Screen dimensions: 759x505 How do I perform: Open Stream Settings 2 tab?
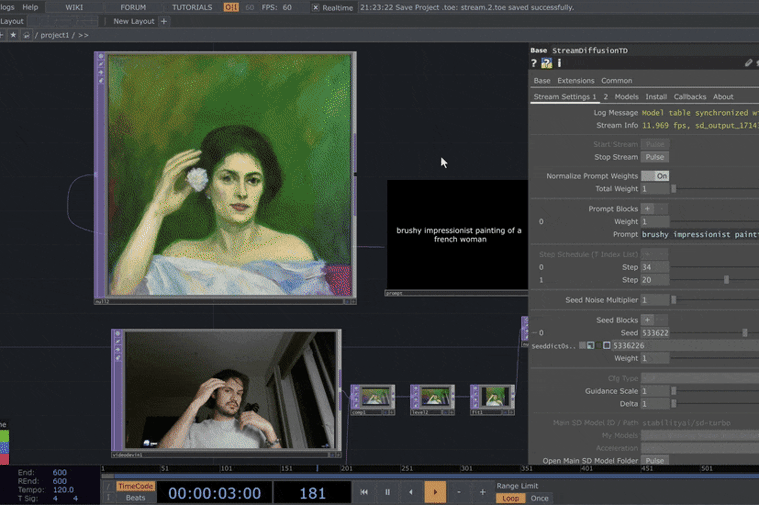606,97
